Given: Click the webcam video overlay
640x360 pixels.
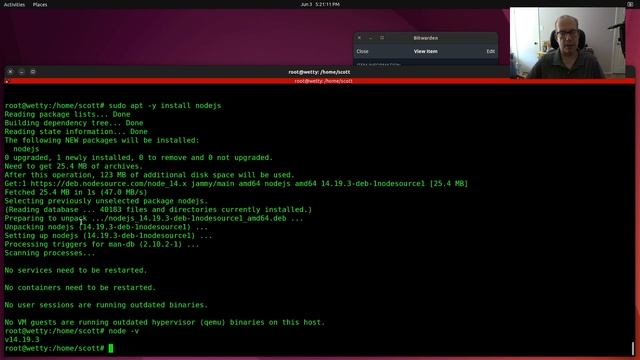Looking at the screenshot, I should [568, 43].
